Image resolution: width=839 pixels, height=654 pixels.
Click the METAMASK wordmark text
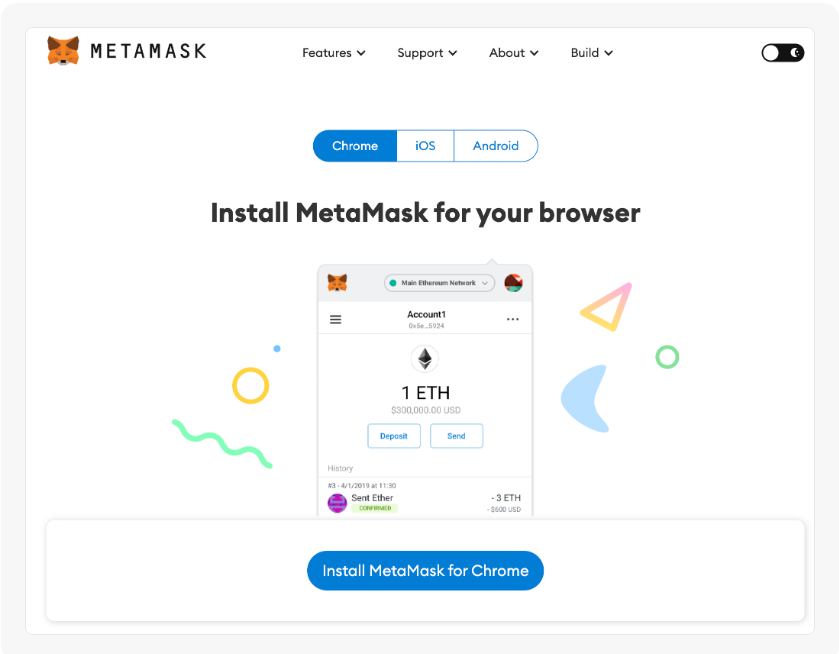148,51
